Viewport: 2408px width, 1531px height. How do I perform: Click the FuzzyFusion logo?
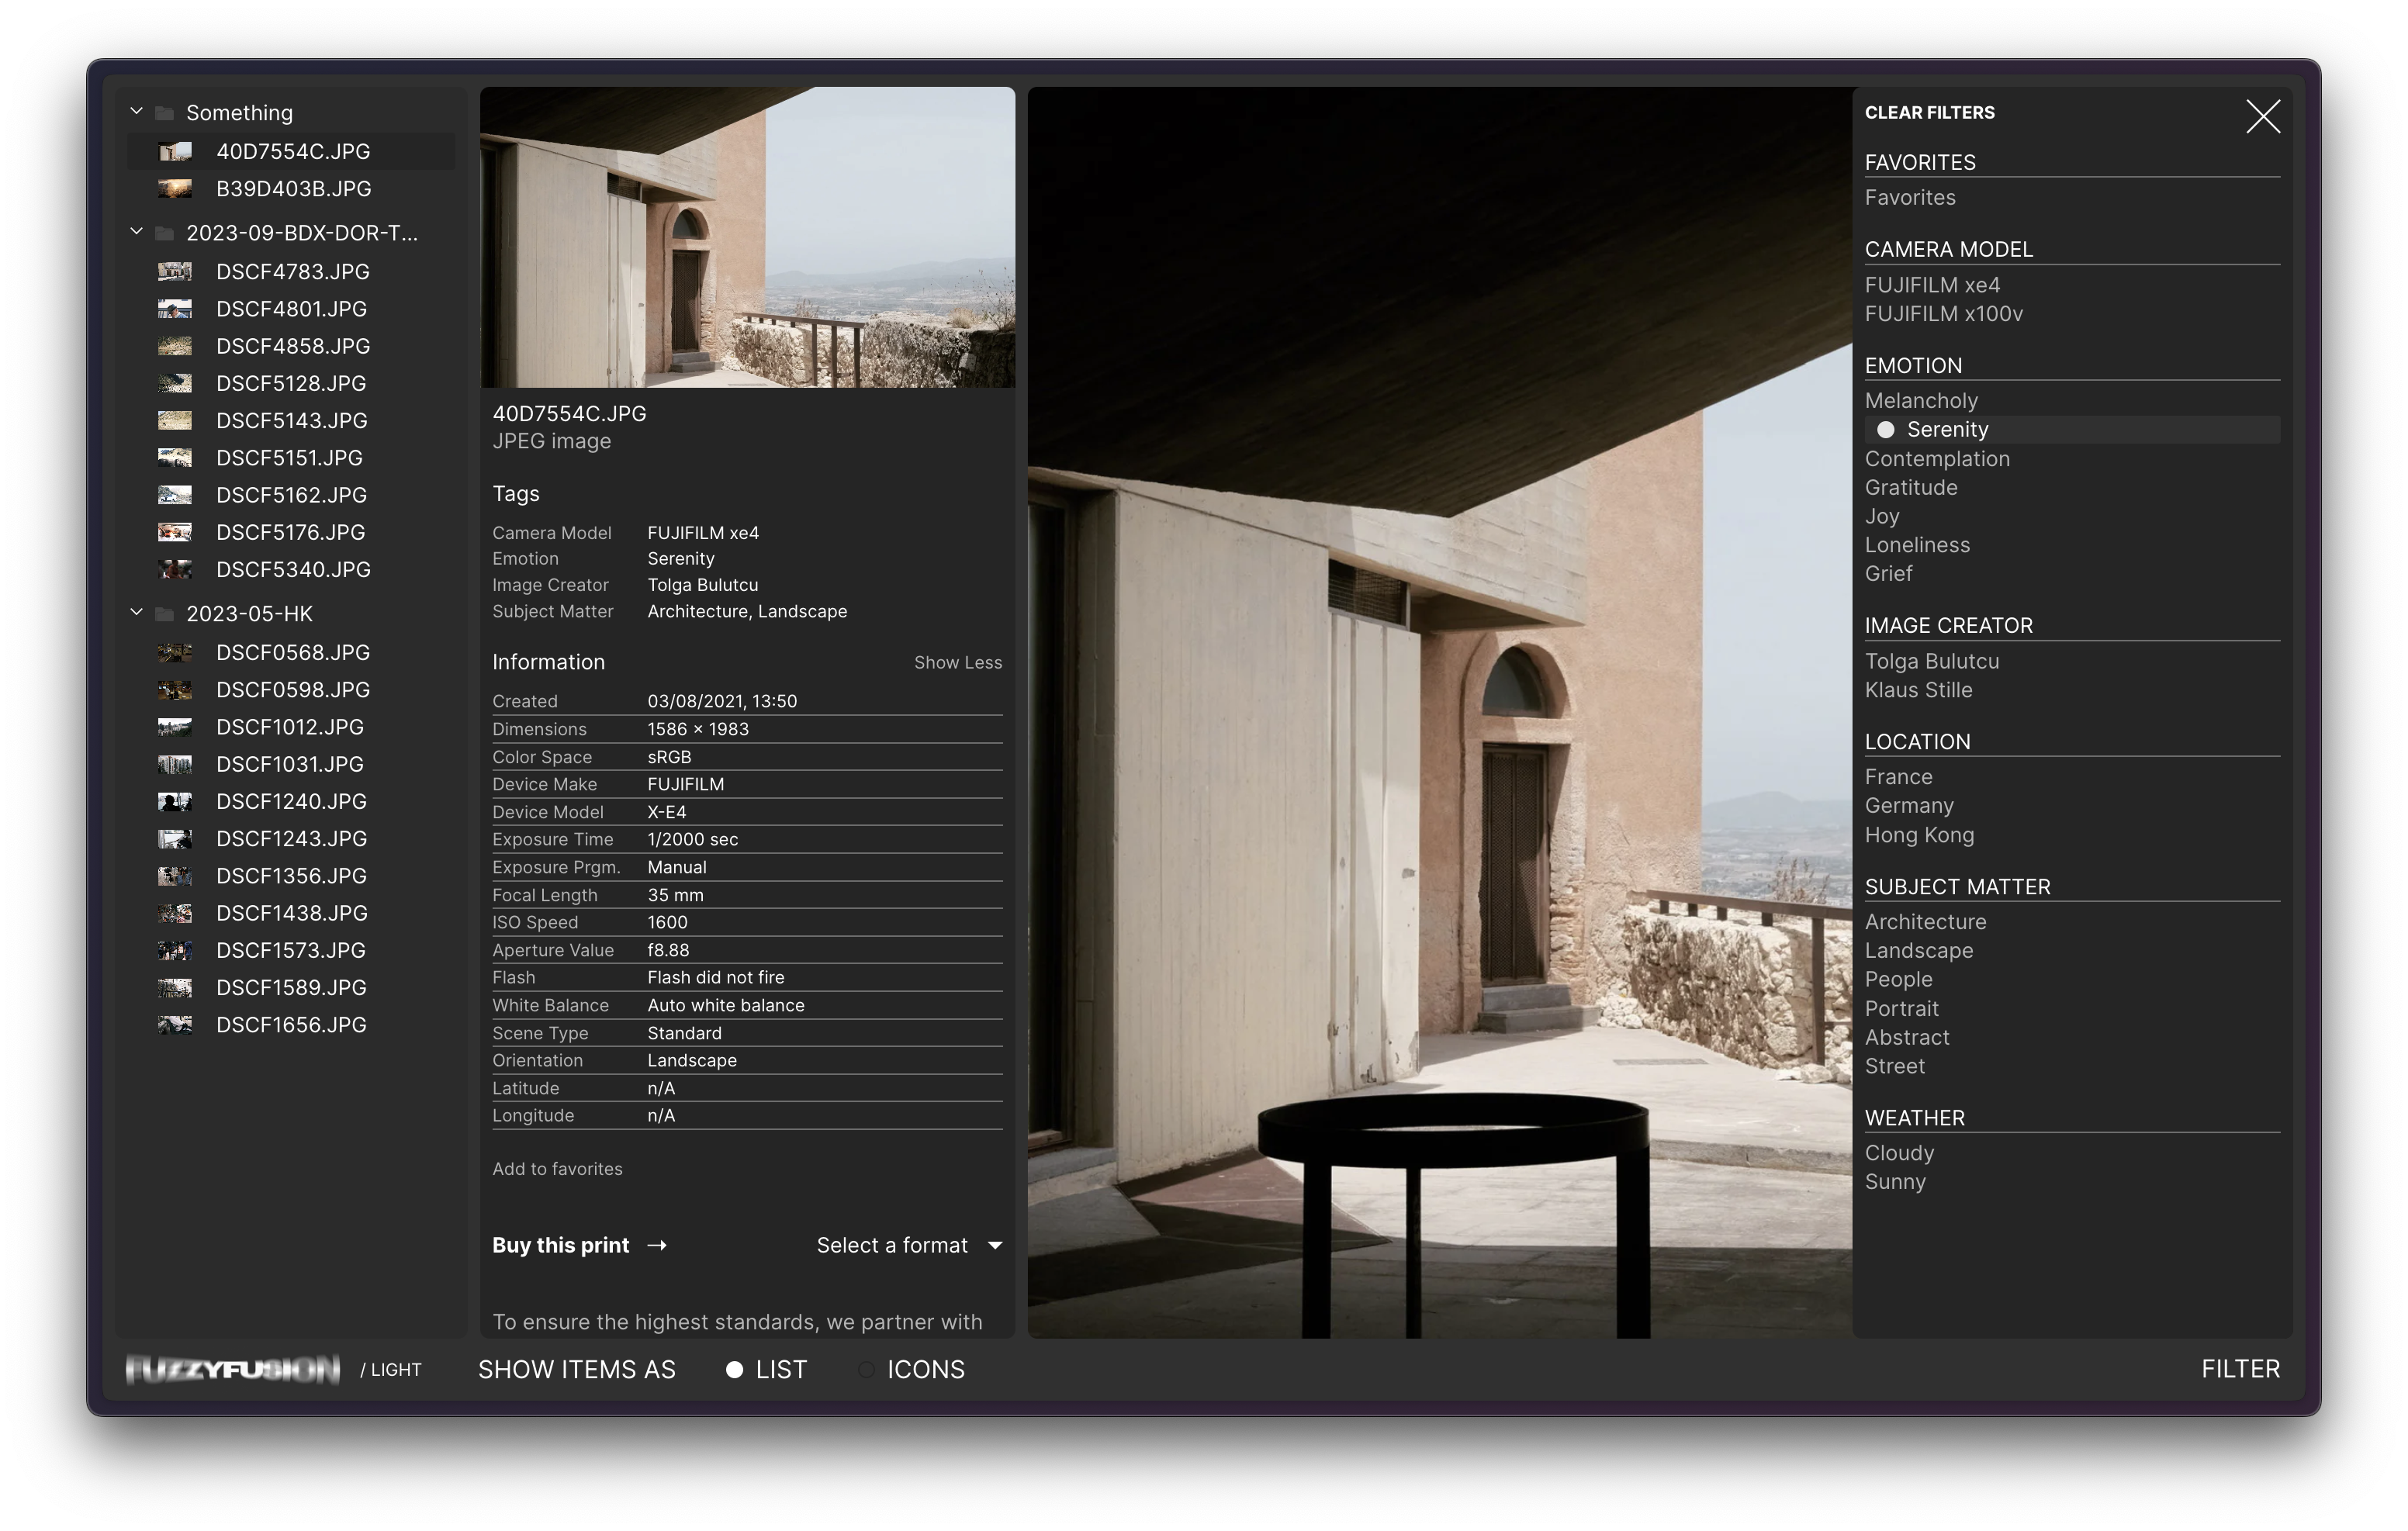pos(232,1369)
